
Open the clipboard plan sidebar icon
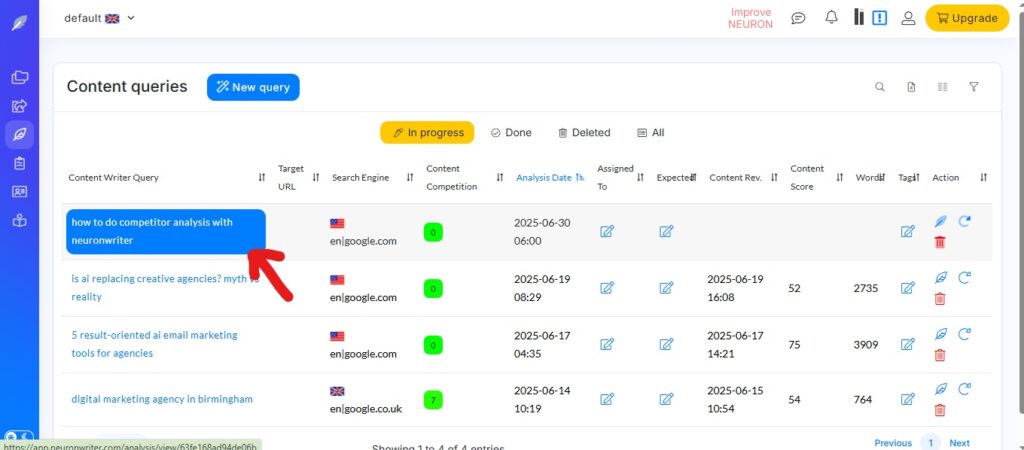[x=20, y=163]
